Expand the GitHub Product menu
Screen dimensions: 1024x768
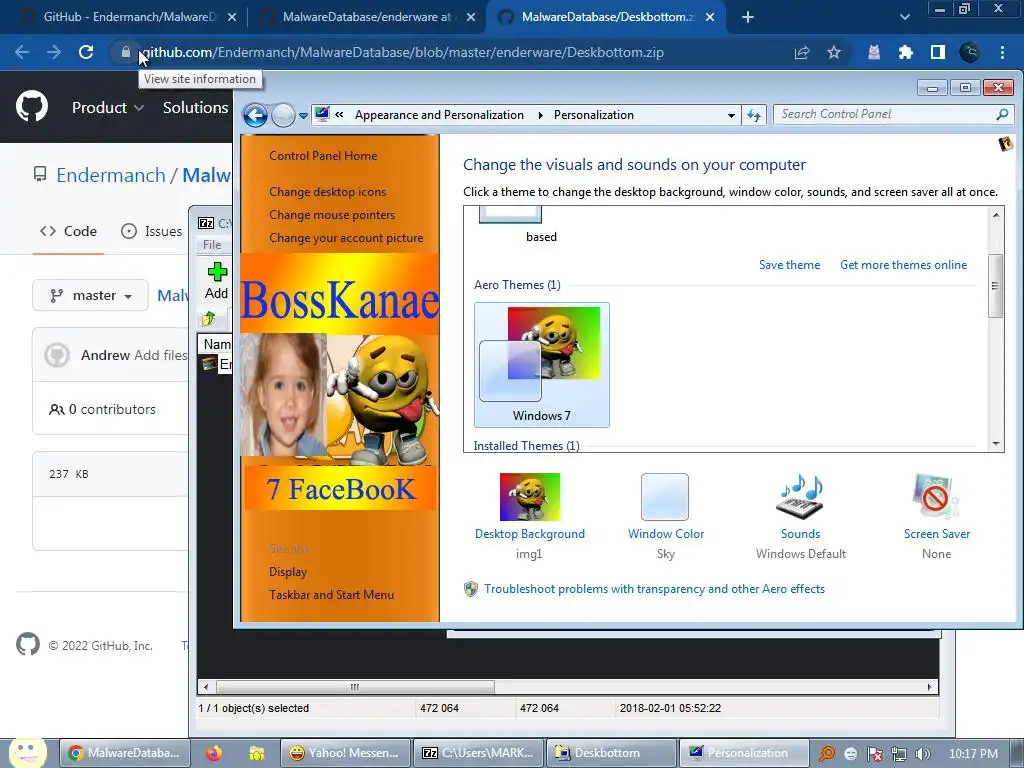(x=108, y=107)
